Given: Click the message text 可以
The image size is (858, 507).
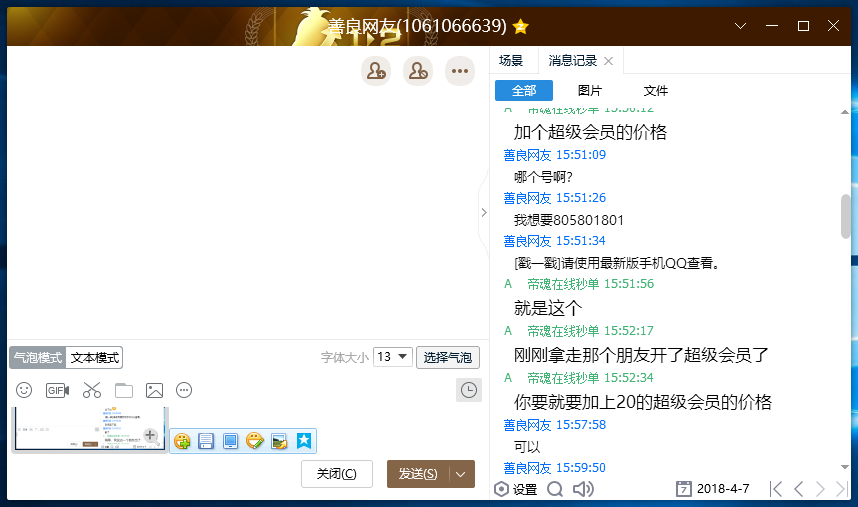Looking at the screenshot, I should (527, 447).
